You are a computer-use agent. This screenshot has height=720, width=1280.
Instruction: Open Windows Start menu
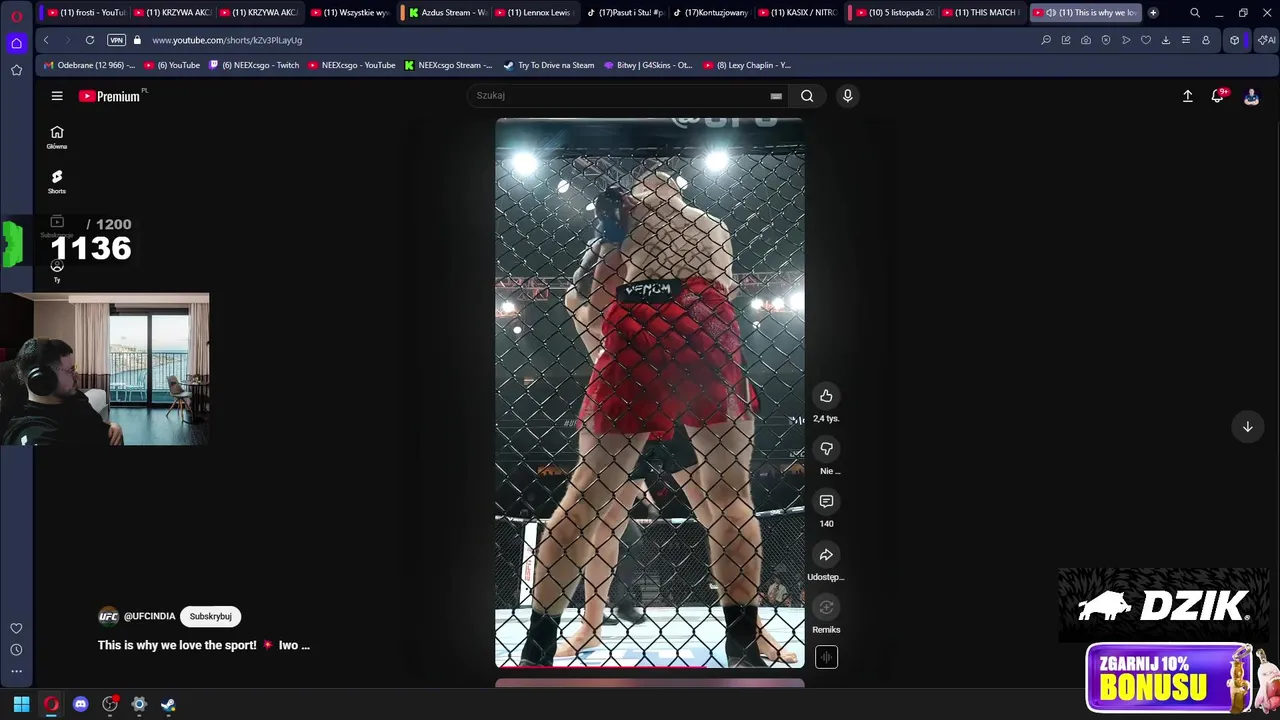point(21,704)
